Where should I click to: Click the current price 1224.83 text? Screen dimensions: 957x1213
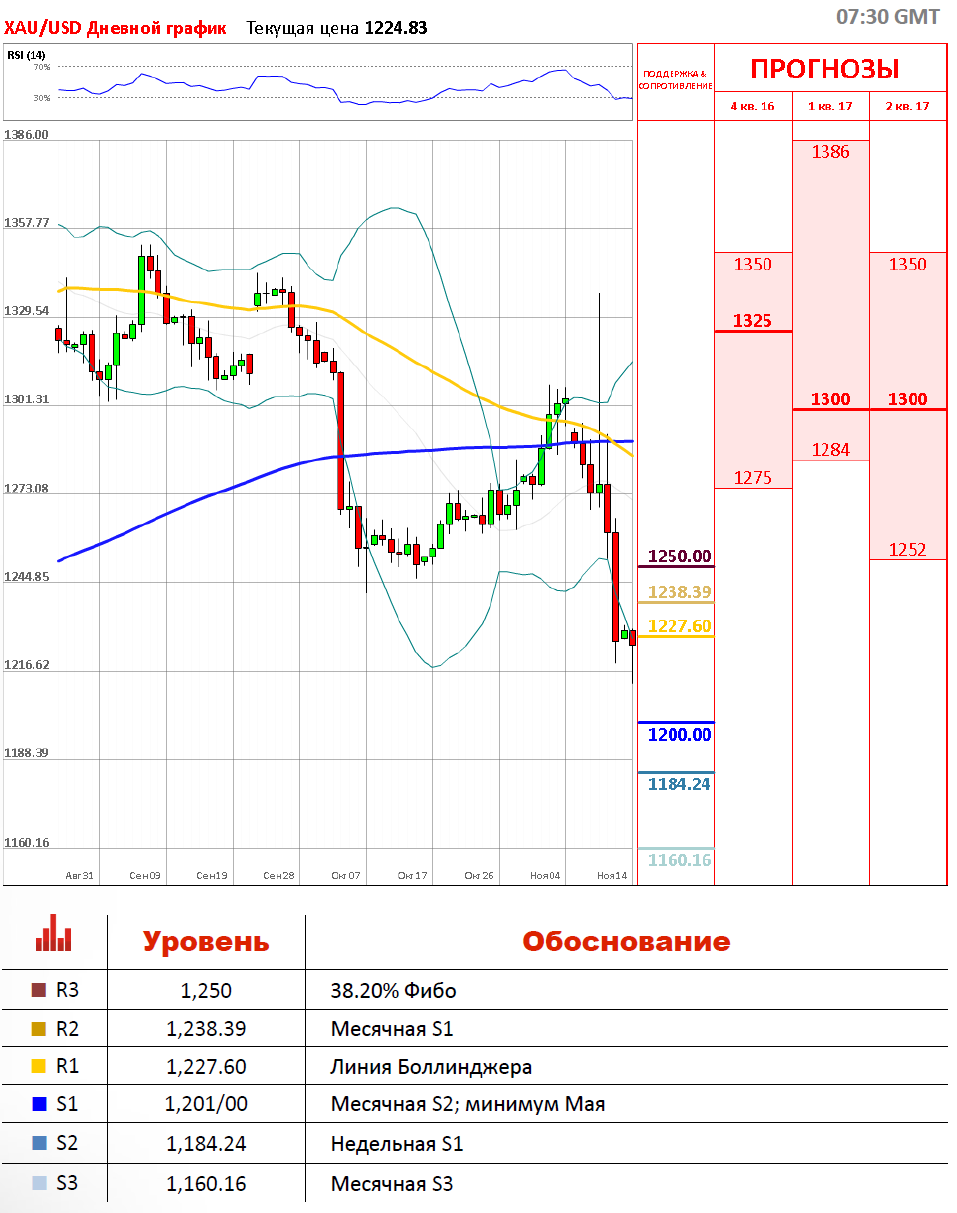click(x=395, y=28)
